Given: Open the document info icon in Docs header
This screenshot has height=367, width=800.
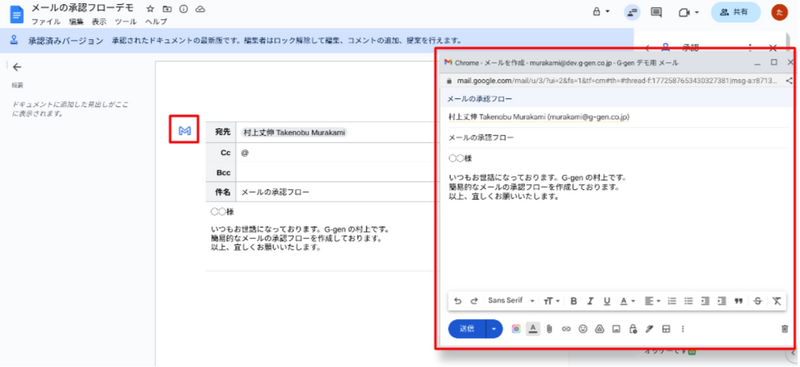Looking at the screenshot, I should [184, 9].
